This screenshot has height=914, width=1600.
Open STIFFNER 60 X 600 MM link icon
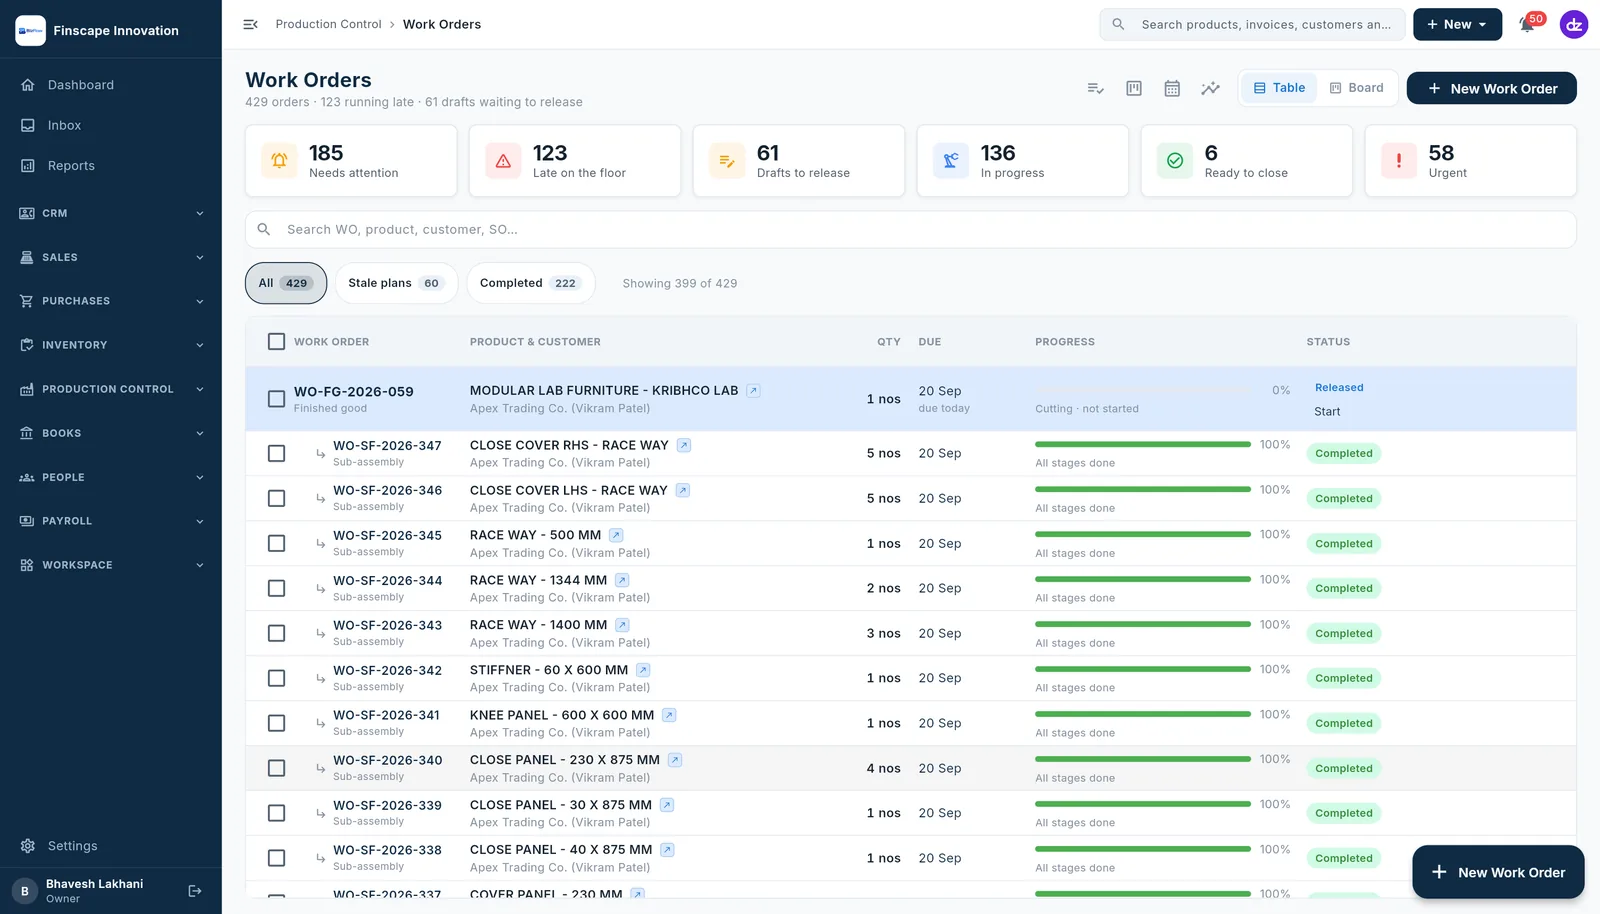tap(643, 670)
